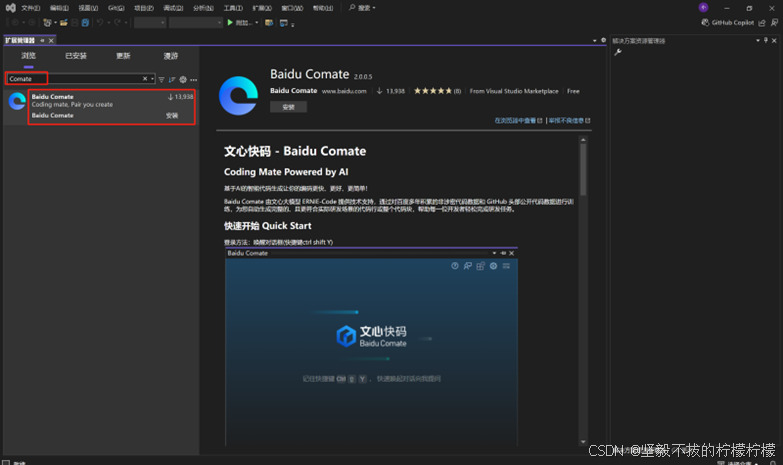
Task: Open the start button dropdown arrow
Action: click(x=257, y=22)
